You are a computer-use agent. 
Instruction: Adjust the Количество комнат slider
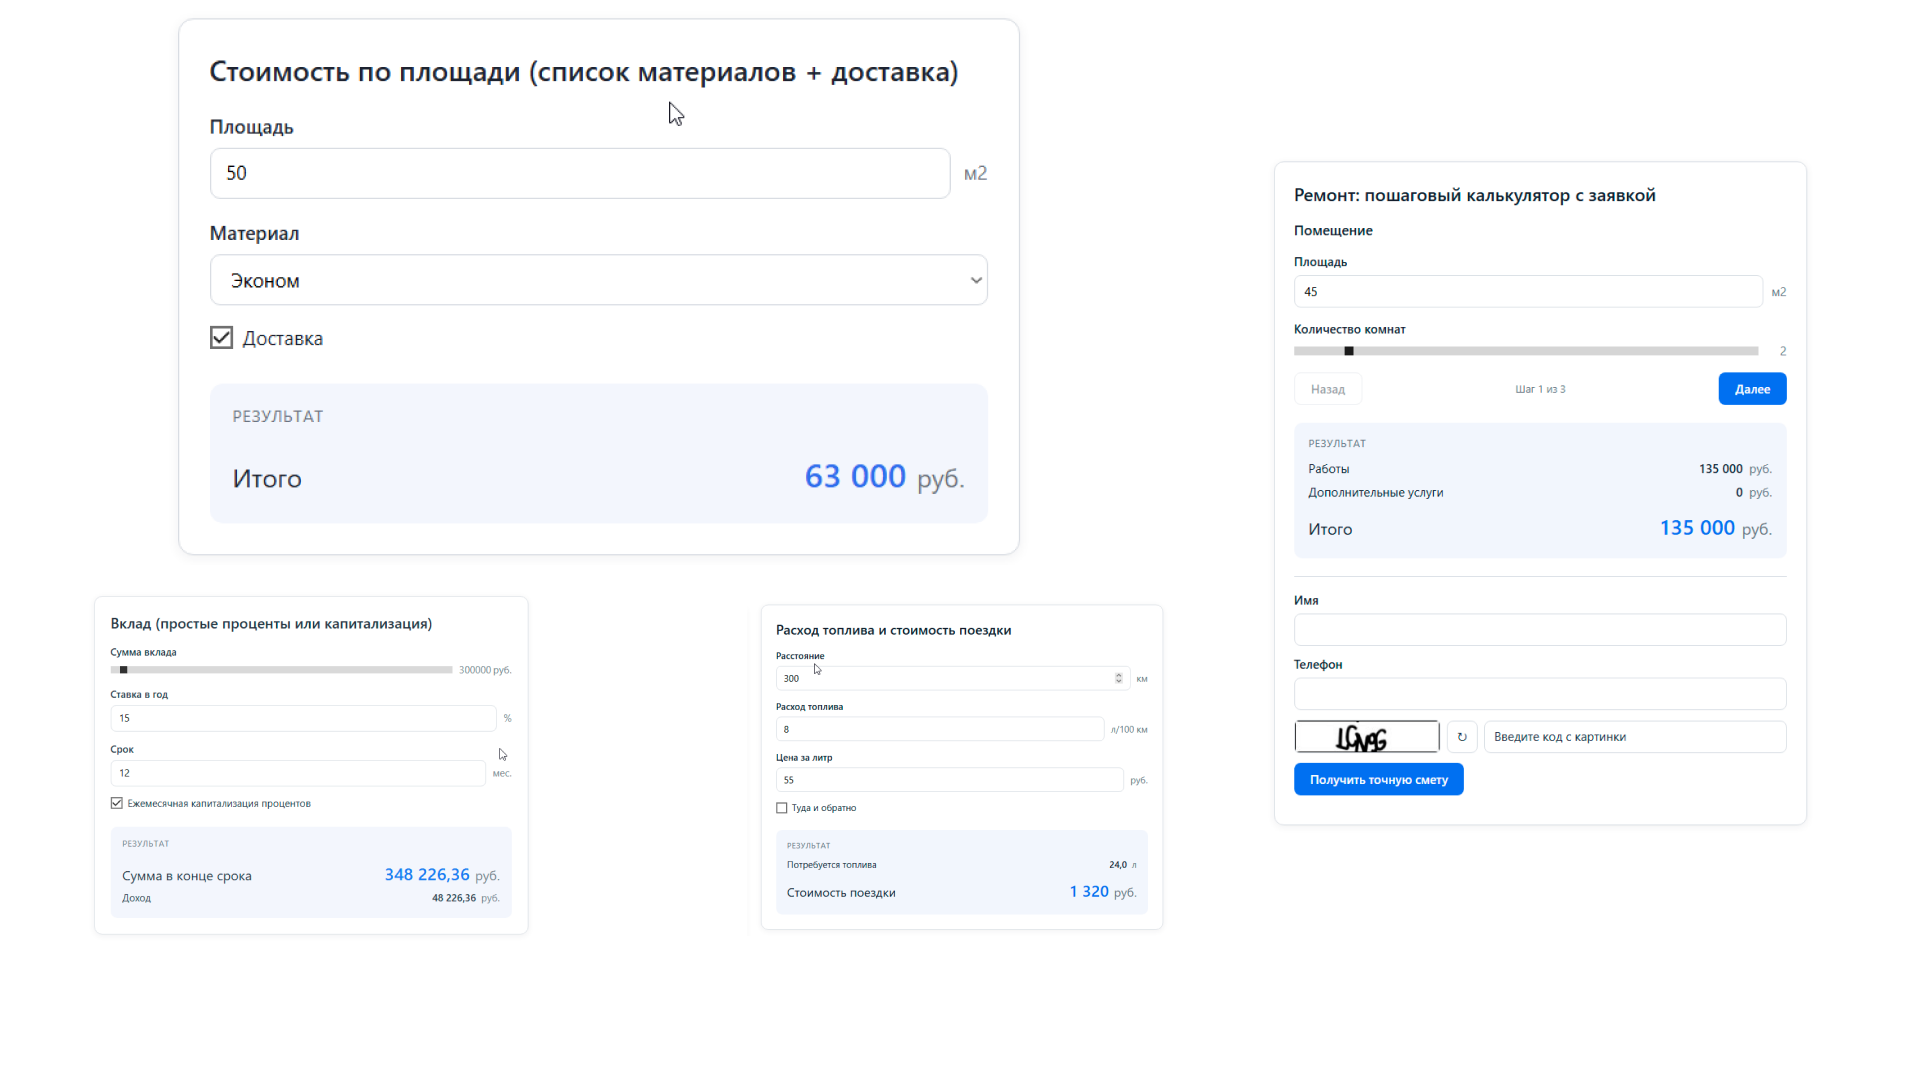1526,351
